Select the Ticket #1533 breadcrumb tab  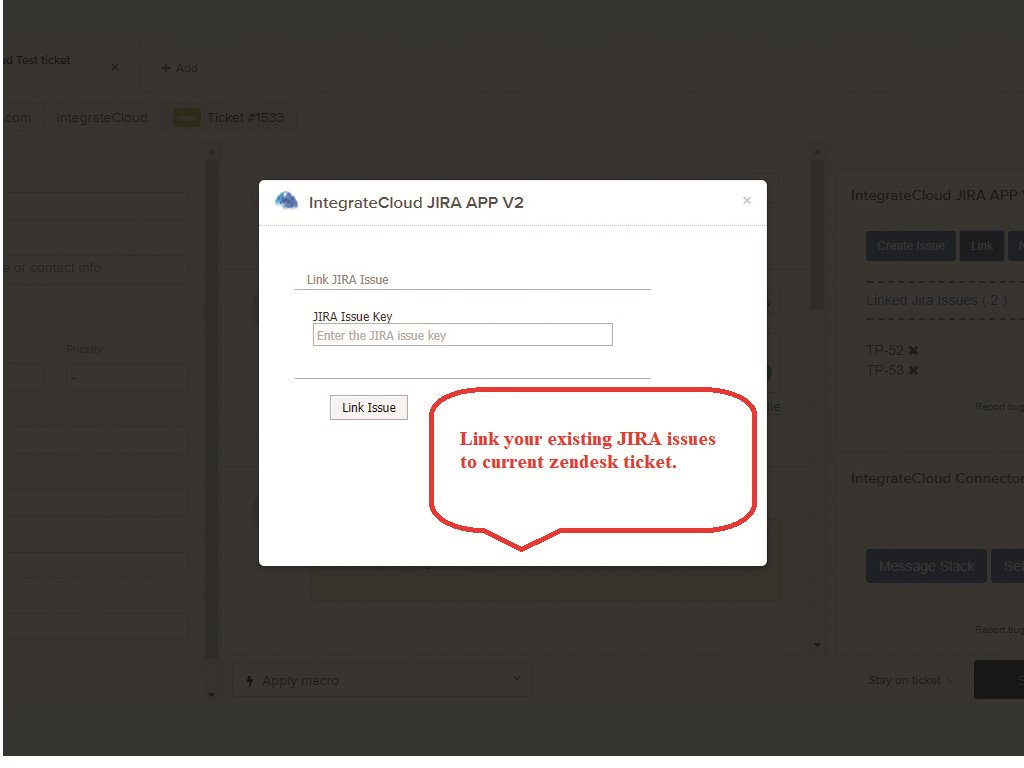pos(245,118)
